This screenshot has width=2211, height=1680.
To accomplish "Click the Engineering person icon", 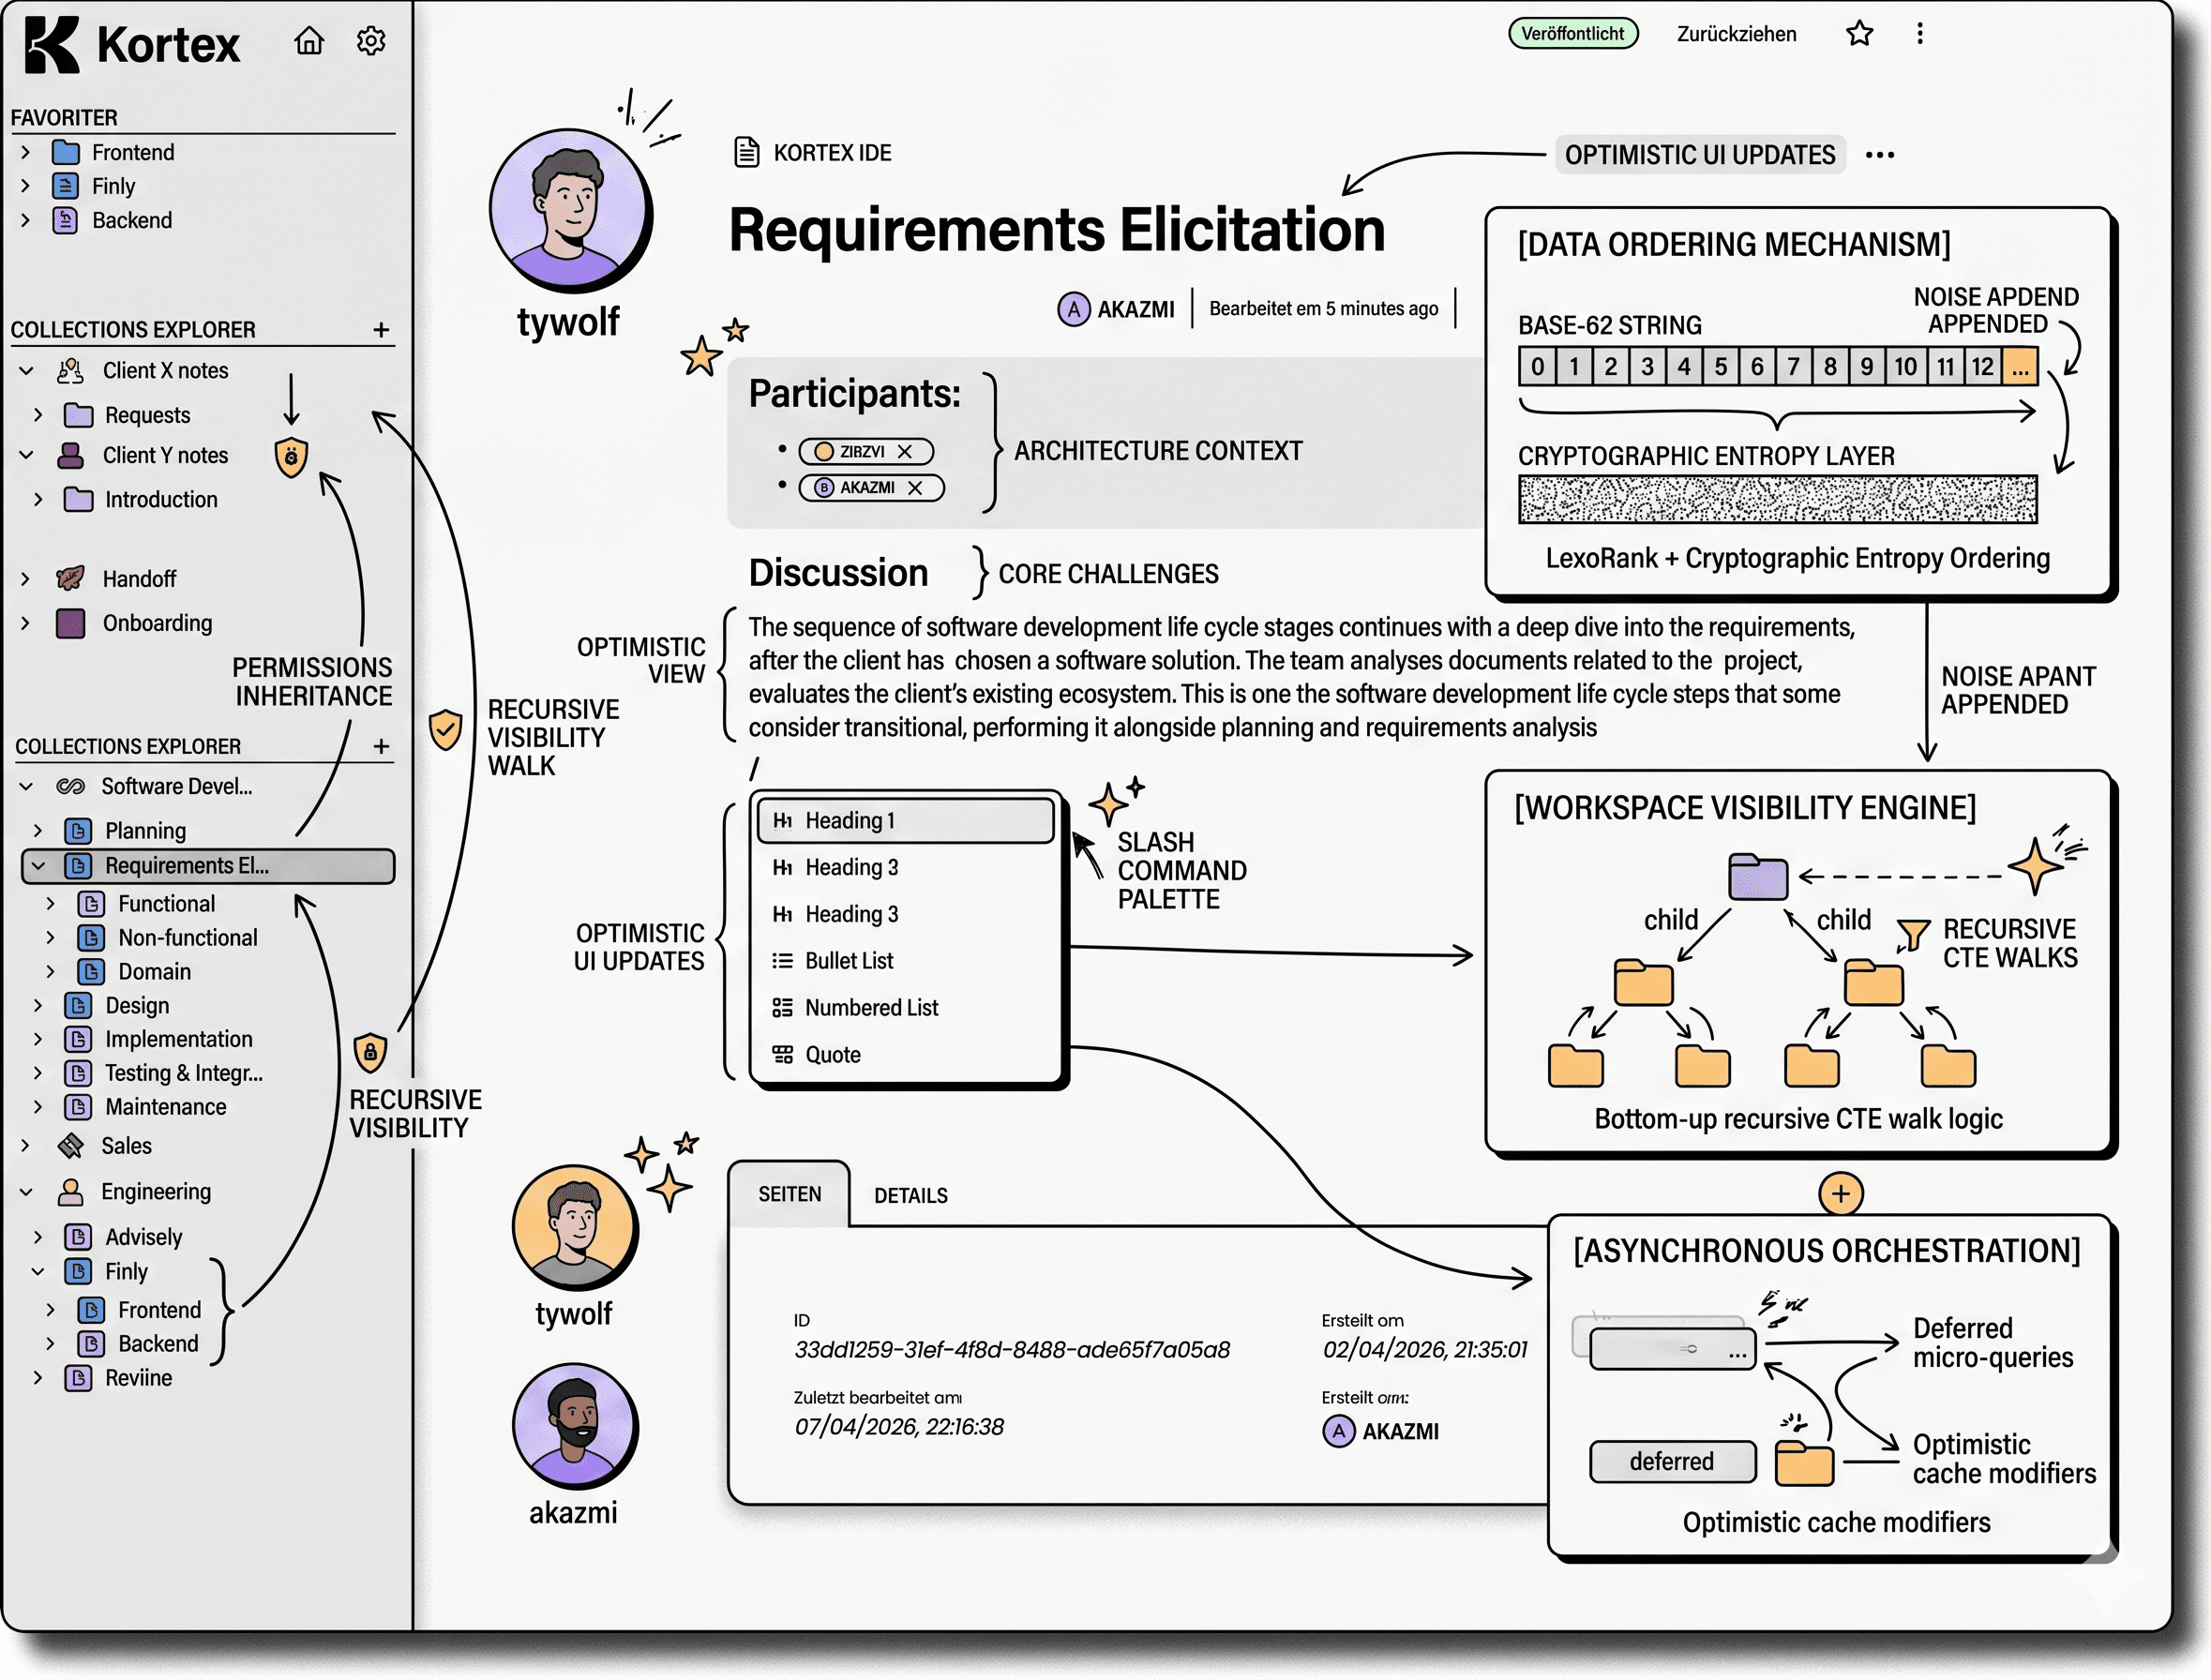I will (x=70, y=1192).
